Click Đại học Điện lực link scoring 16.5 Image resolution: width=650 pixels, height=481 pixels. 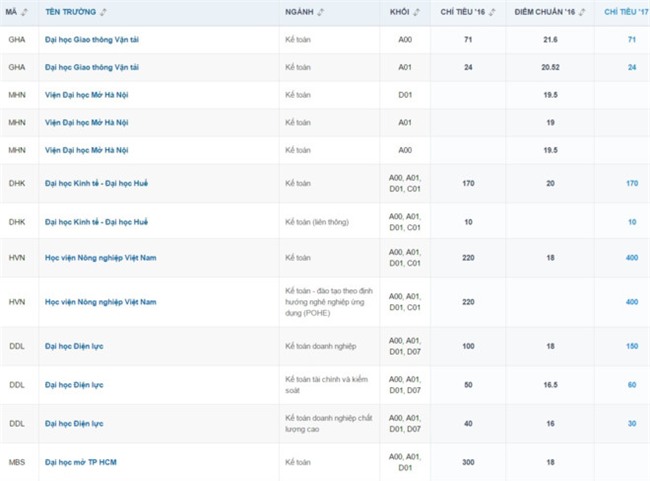tap(75, 384)
